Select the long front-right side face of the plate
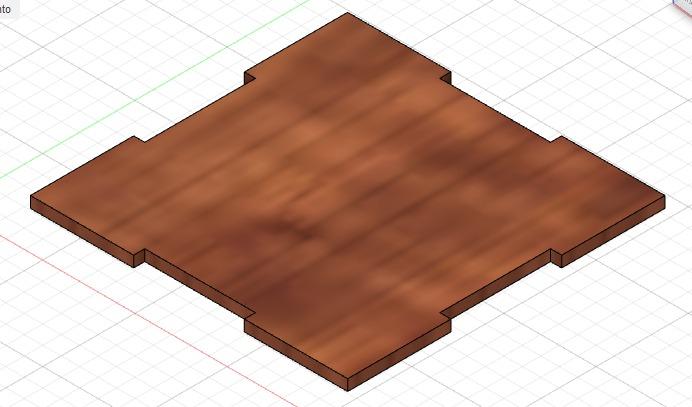The width and height of the screenshot is (692, 407). pyautogui.click(x=496, y=284)
